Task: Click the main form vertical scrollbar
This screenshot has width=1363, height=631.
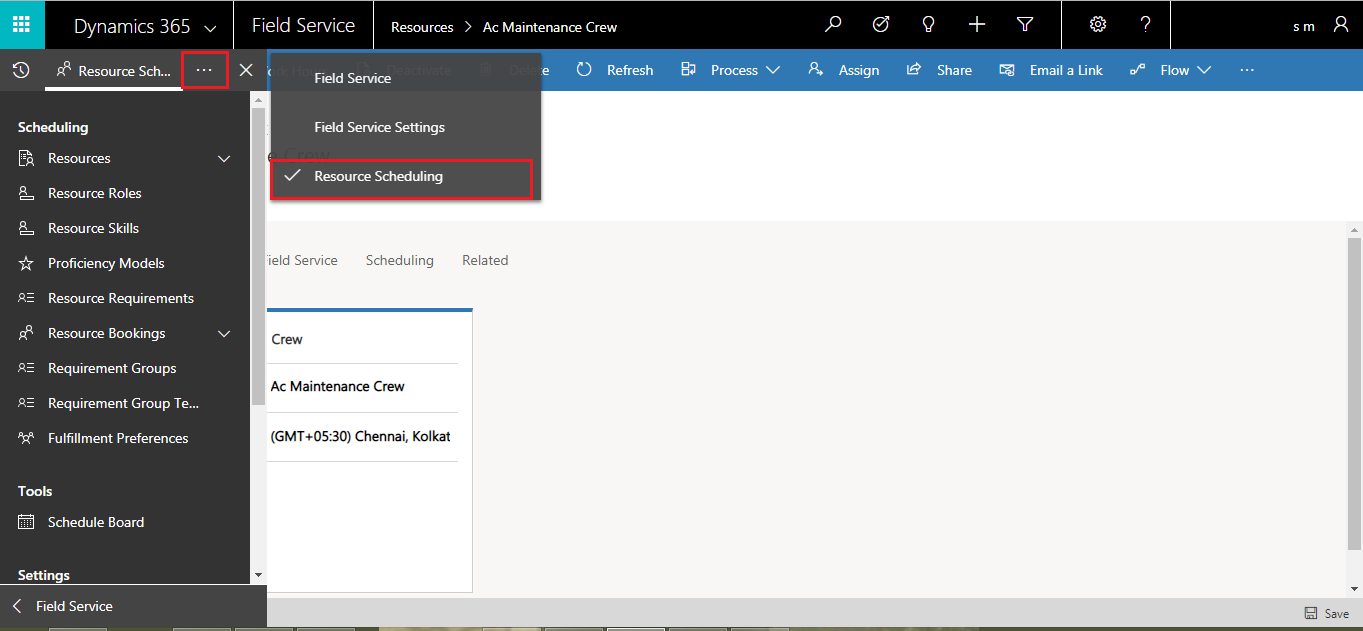Action: pyautogui.click(x=1354, y=393)
